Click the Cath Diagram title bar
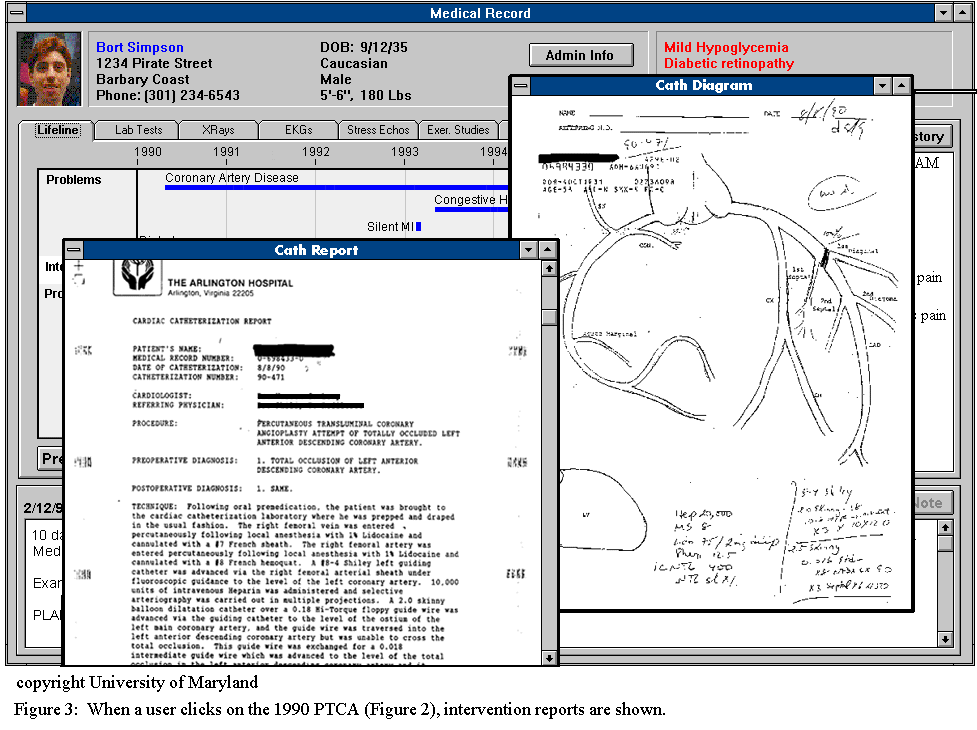 tap(702, 85)
